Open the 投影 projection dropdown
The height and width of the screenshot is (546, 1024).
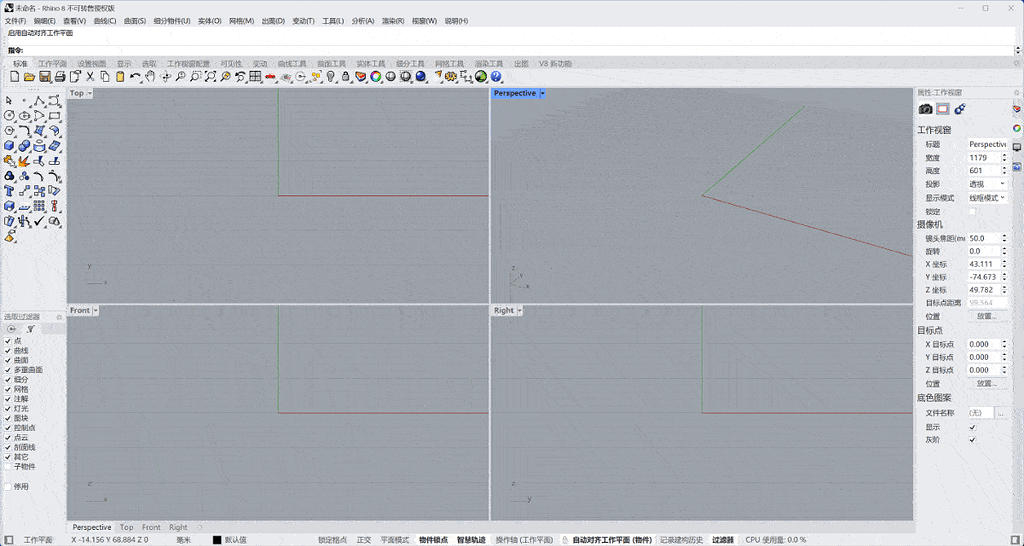click(987, 184)
